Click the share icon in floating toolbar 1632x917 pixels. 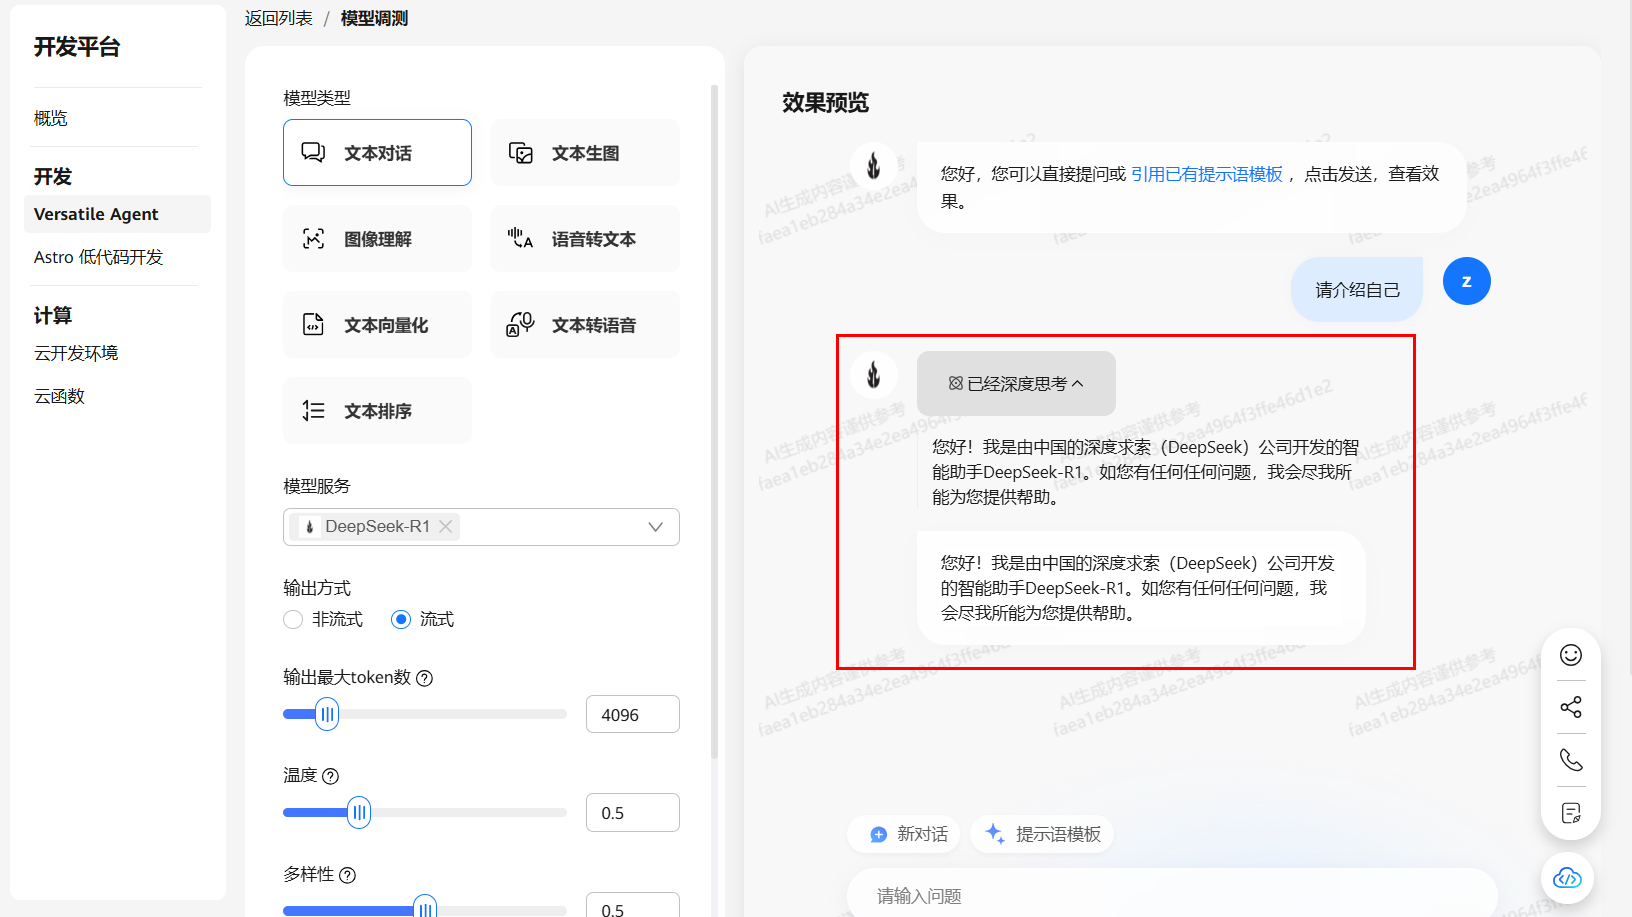coord(1571,707)
